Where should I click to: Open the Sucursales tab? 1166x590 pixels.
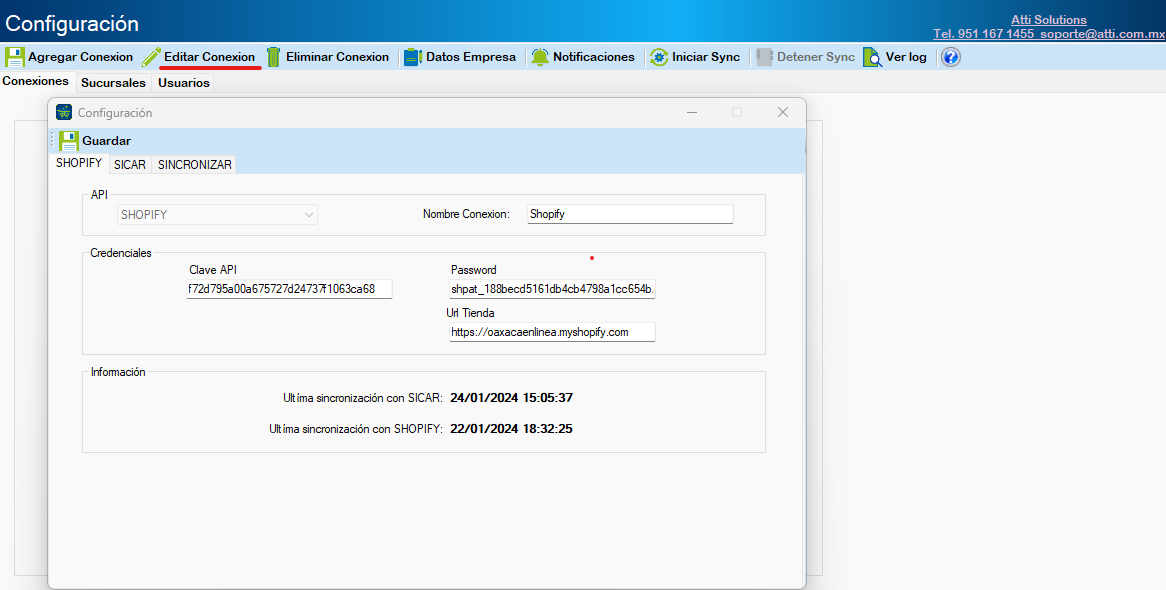point(113,83)
